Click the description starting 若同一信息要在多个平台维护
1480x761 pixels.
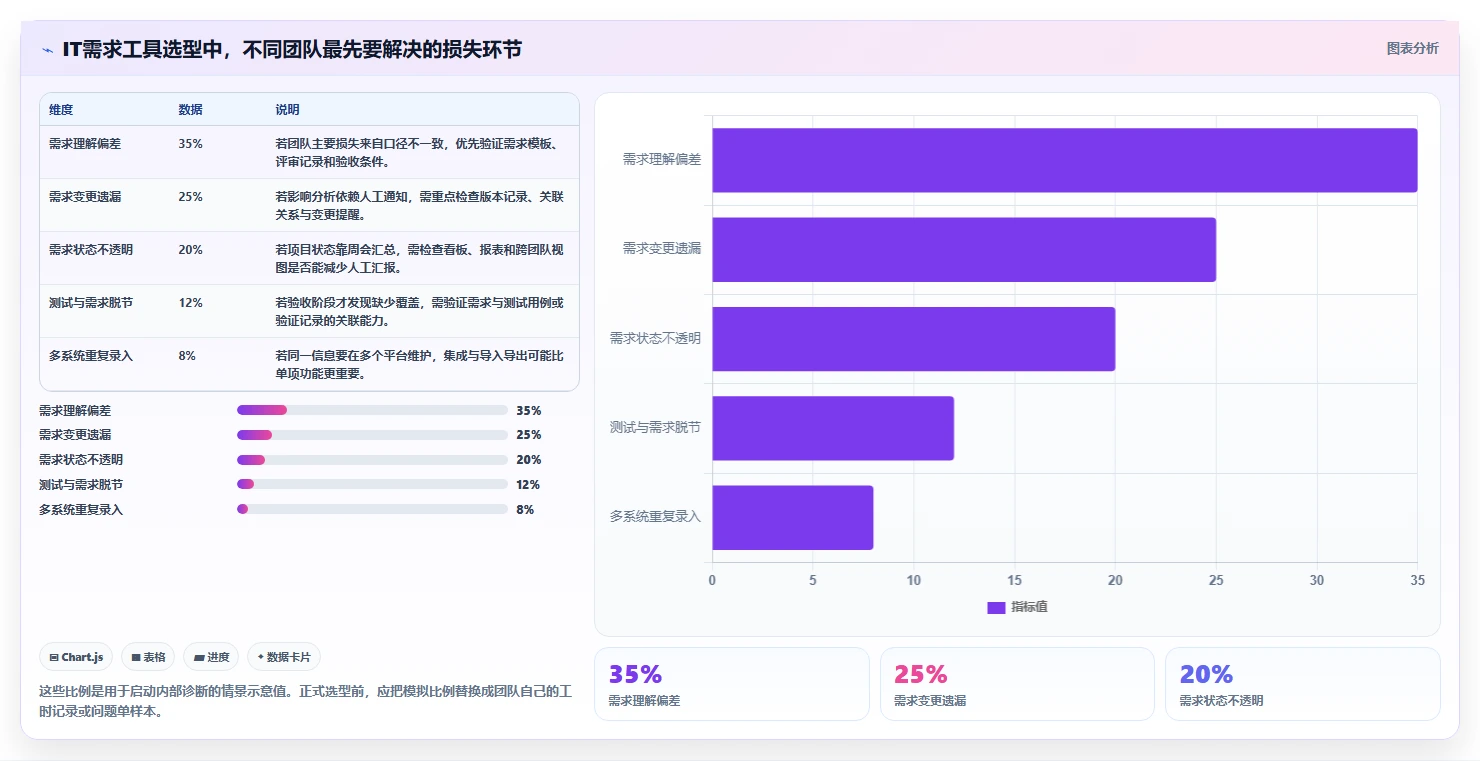pyautogui.click(x=421, y=364)
